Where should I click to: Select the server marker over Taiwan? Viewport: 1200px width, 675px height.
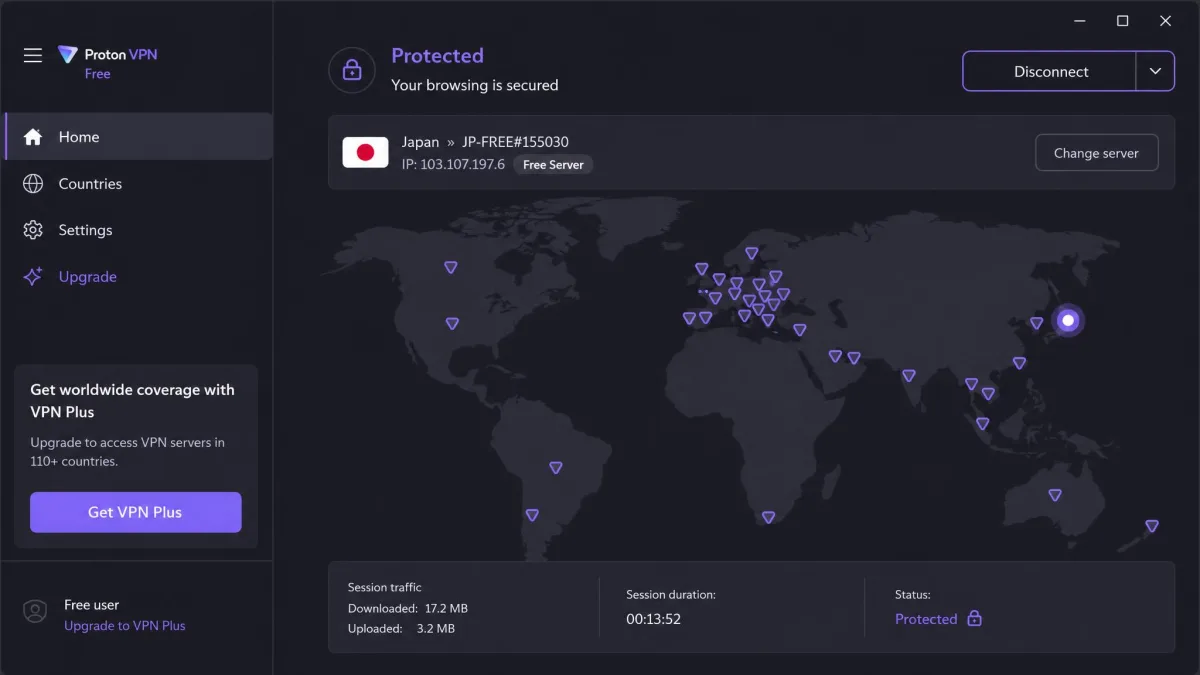[1019, 364]
